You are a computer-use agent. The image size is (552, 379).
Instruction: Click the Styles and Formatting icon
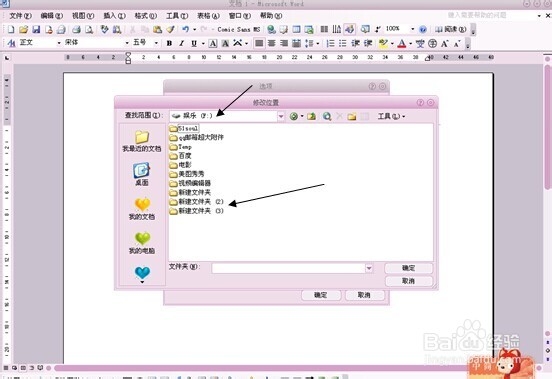click(11, 43)
